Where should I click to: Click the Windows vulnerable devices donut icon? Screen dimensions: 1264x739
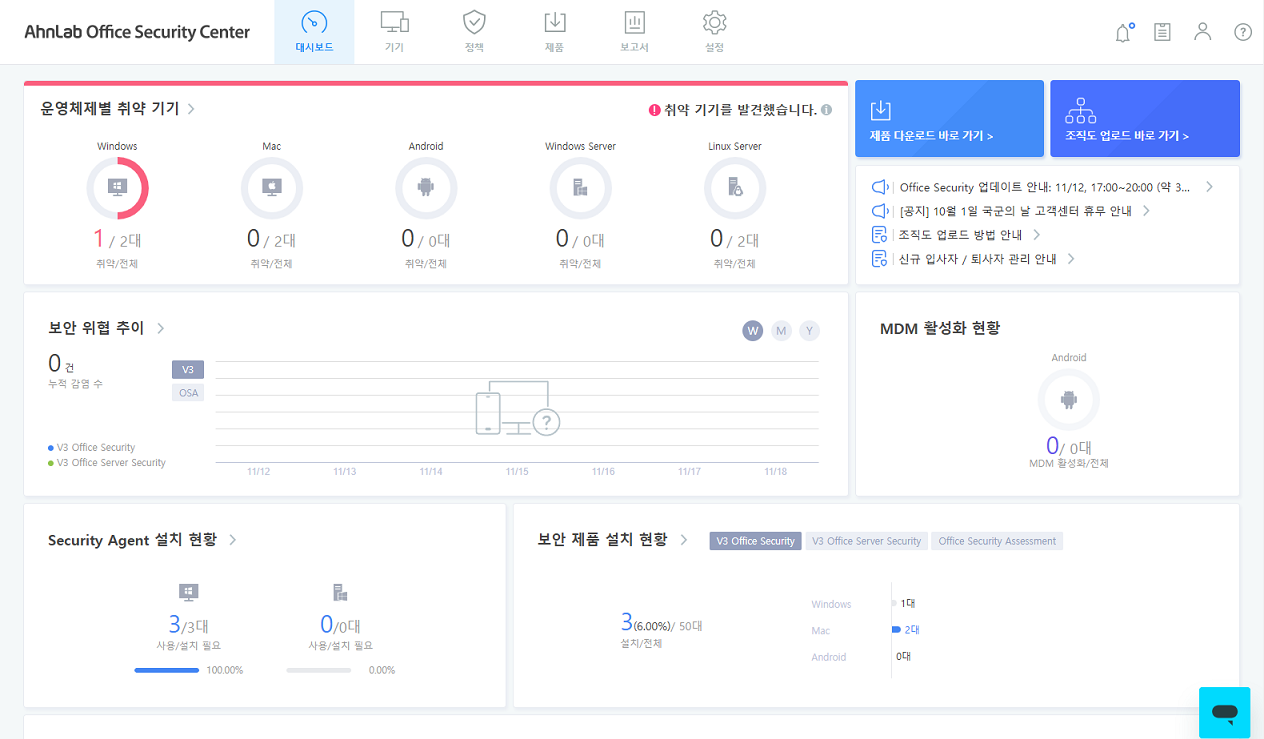click(117, 188)
